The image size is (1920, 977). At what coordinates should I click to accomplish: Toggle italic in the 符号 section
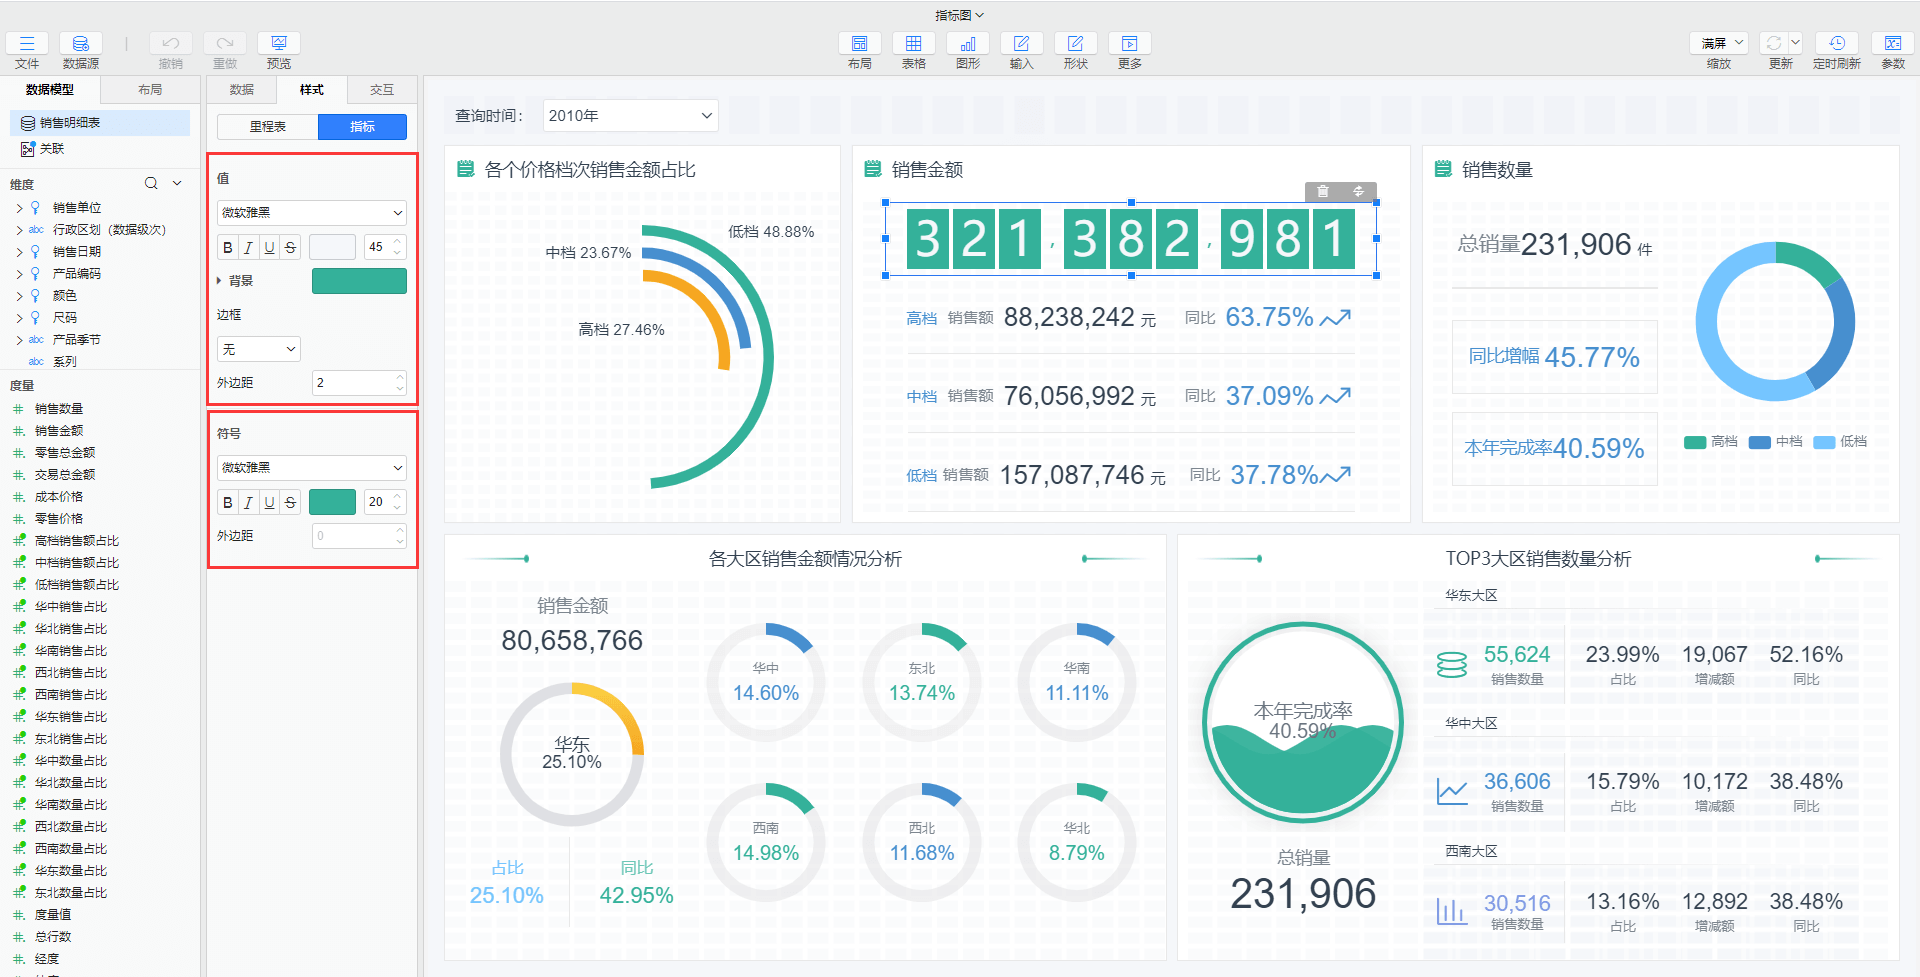pos(249,502)
